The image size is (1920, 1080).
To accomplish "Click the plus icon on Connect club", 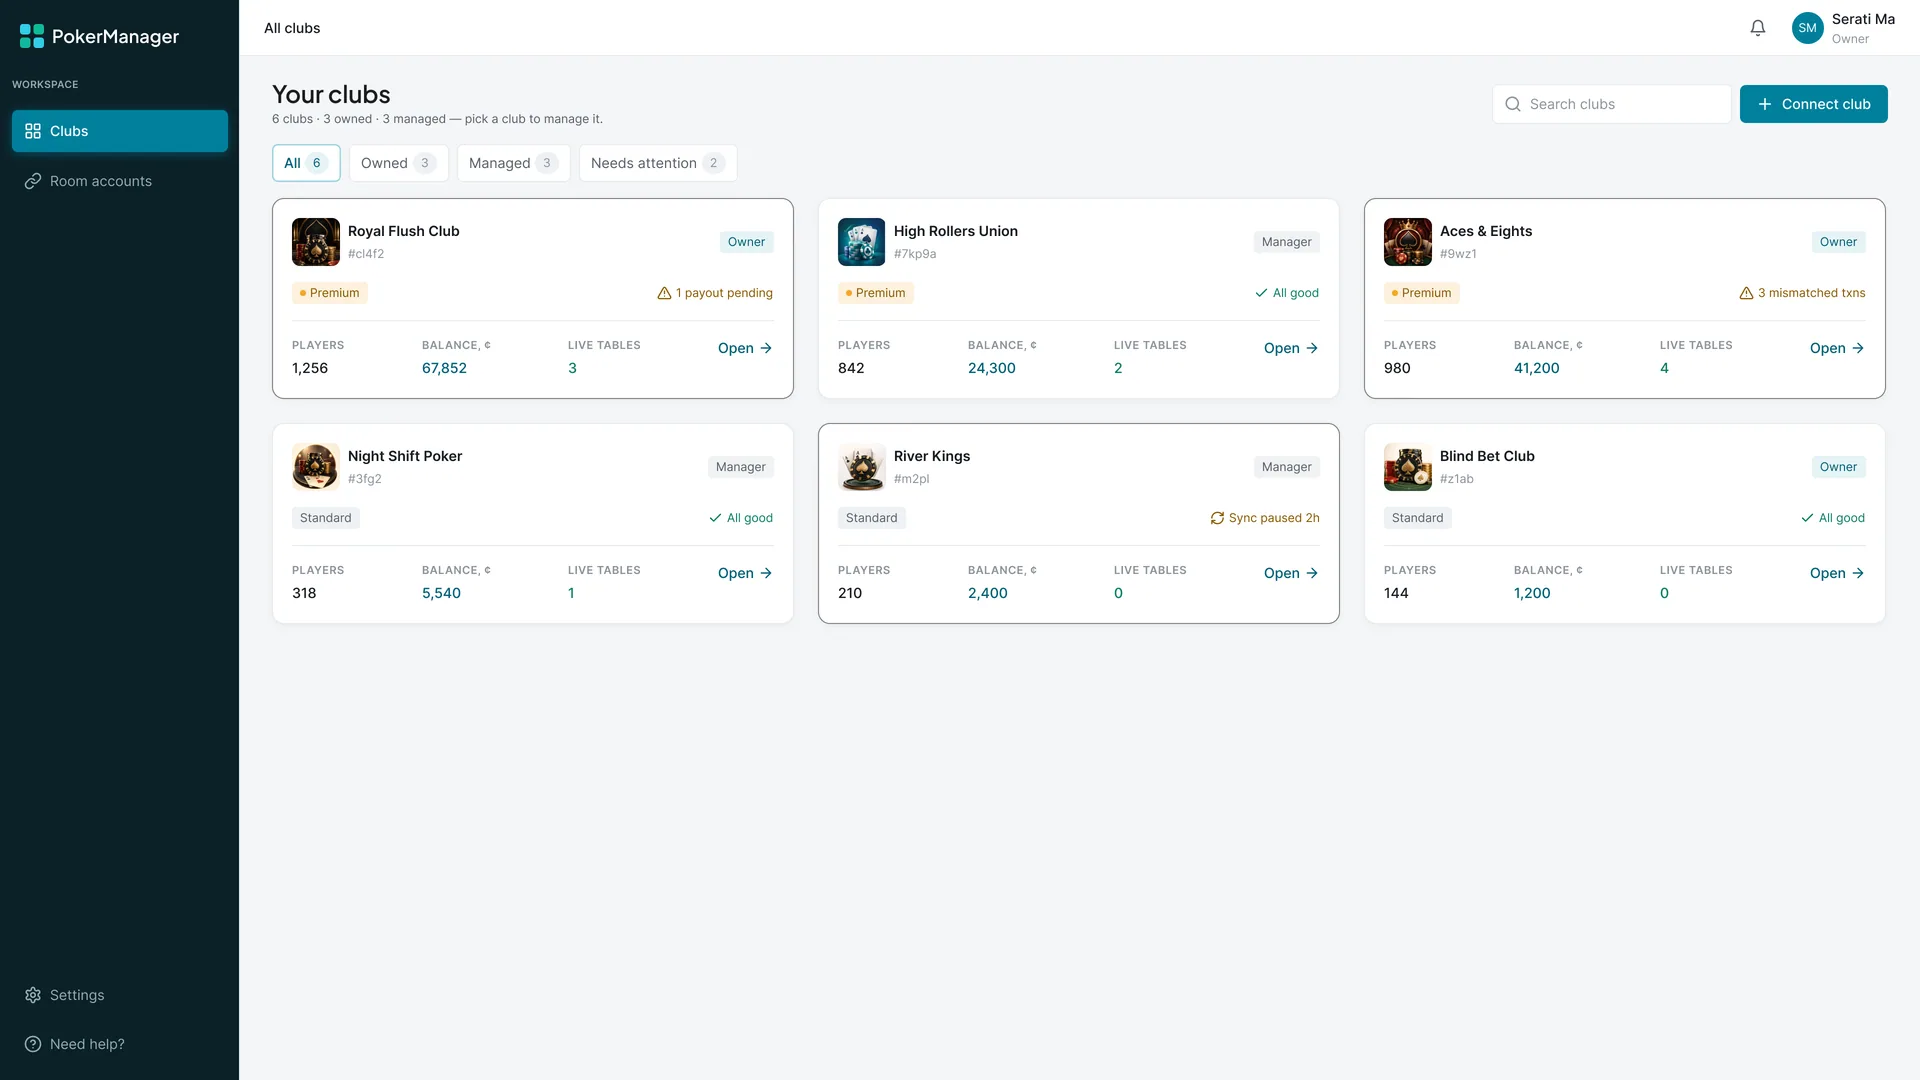I will pyautogui.click(x=1765, y=104).
